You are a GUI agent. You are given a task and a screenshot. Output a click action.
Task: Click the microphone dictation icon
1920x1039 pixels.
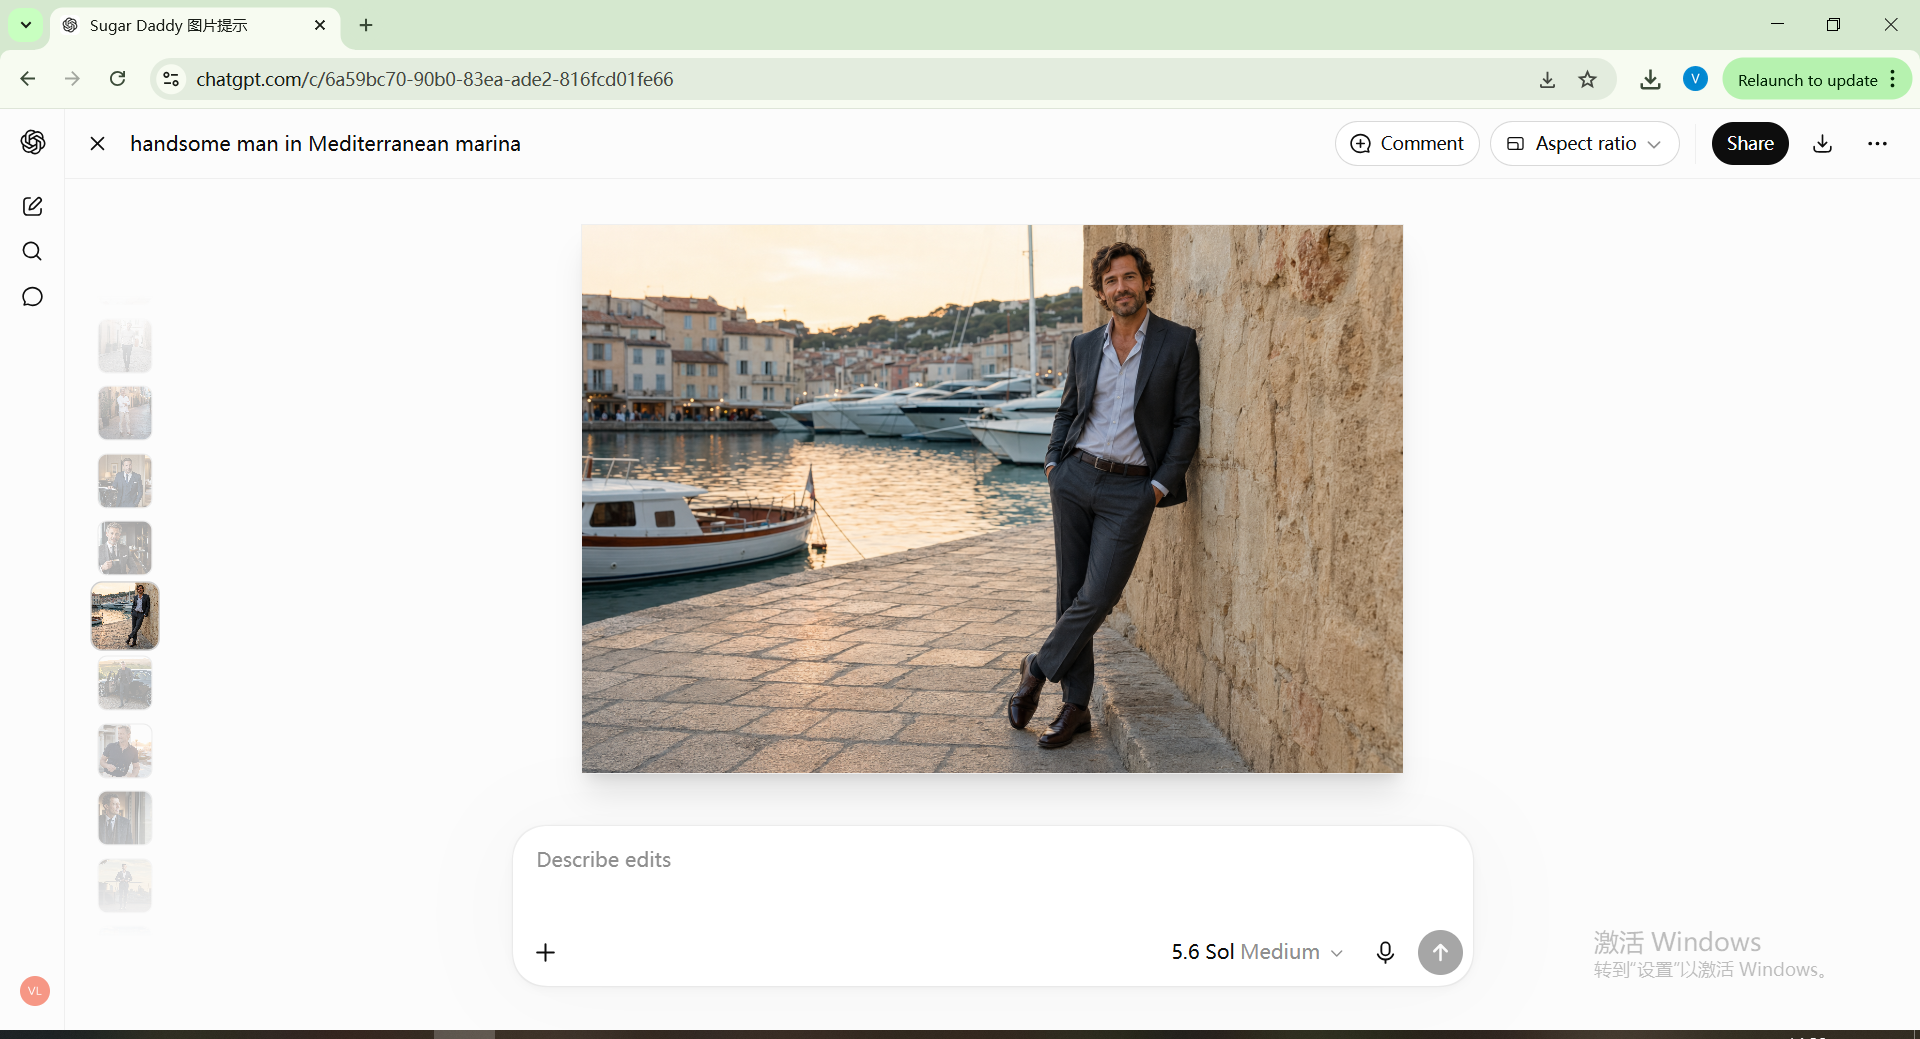tap(1385, 952)
